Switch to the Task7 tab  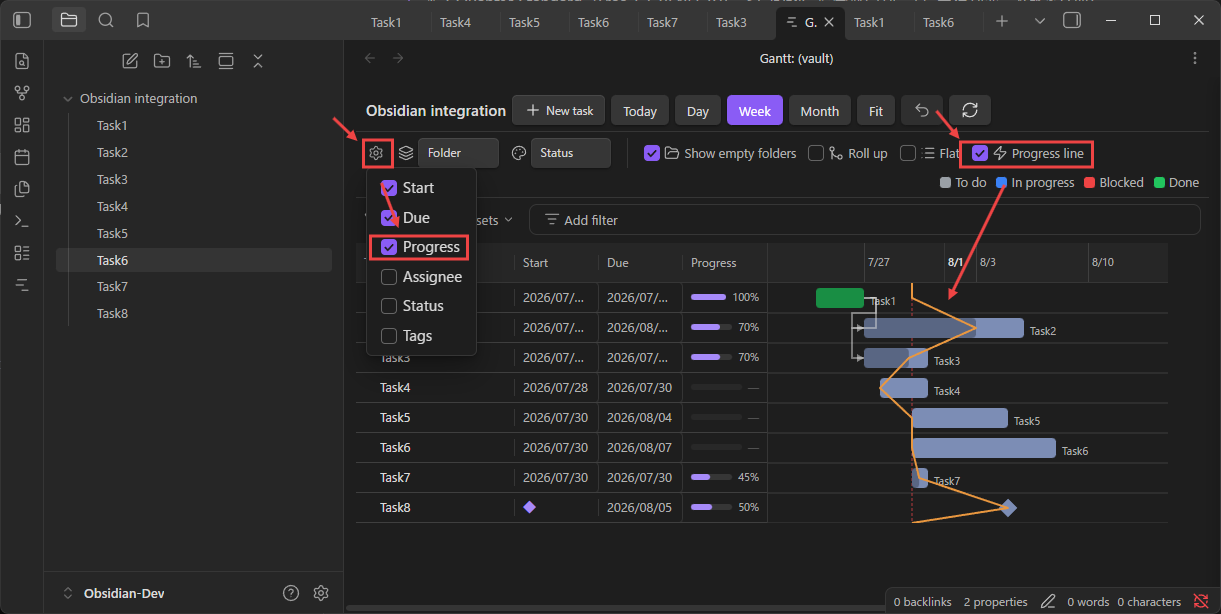pyautogui.click(x=662, y=22)
